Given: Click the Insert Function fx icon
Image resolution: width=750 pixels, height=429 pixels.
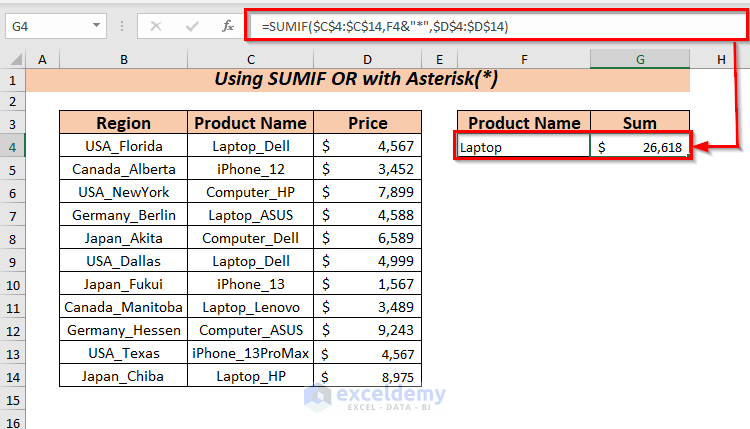Looking at the screenshot, I should [x=229, y=26].
